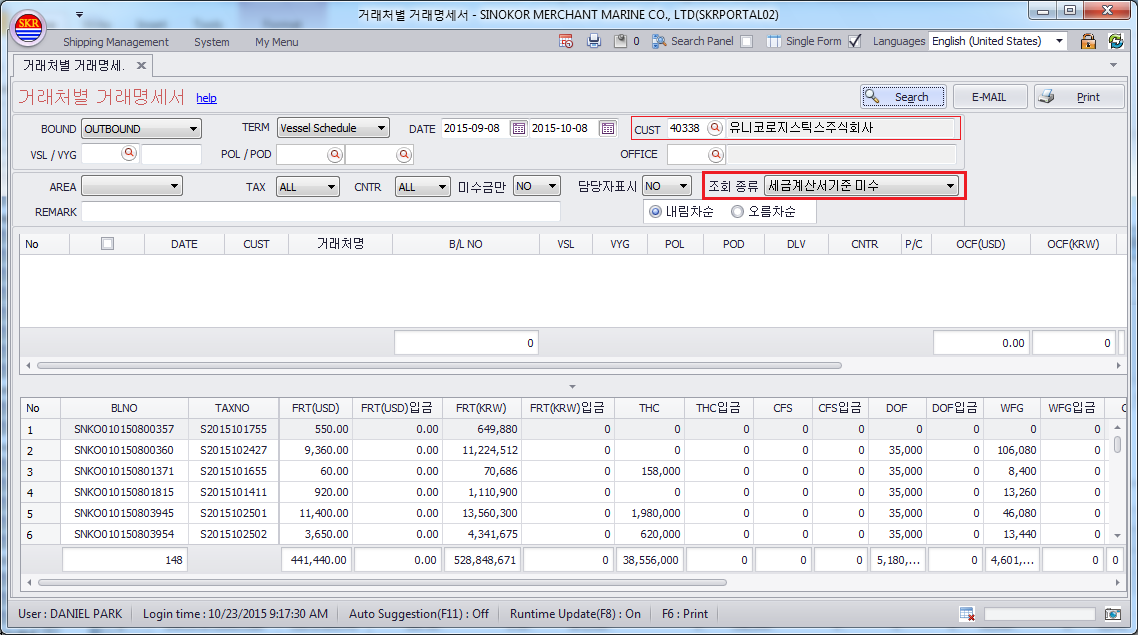1138x635 pixels.
Task: Click the Search button
Action: click(x=904, y=97)
